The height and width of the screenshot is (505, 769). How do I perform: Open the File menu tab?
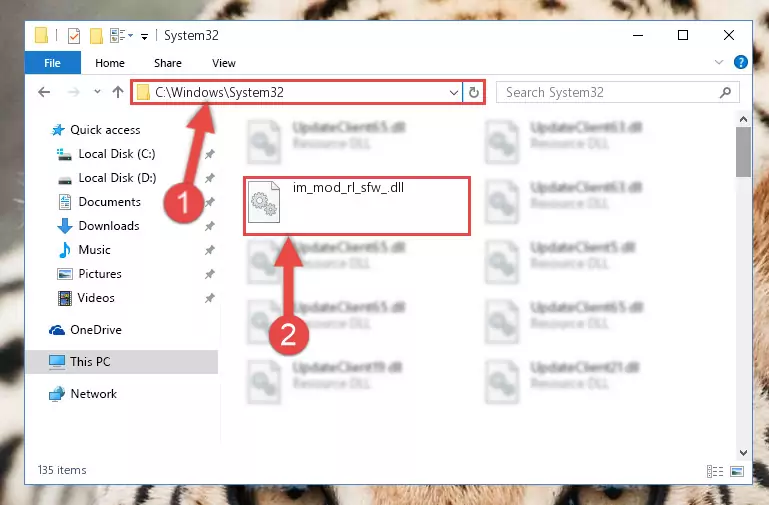52,63
